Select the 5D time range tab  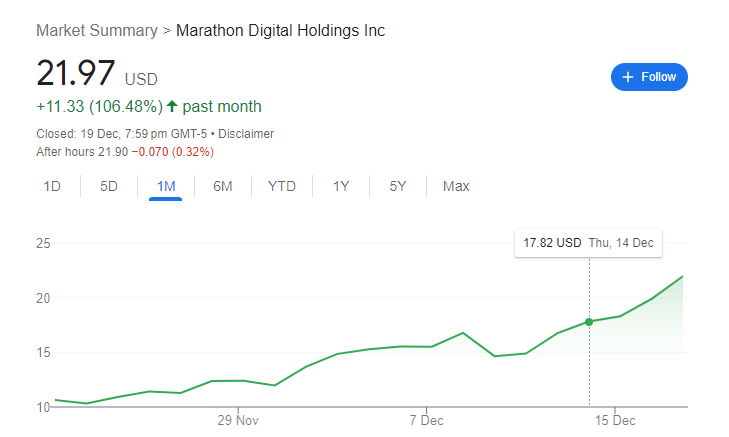coord(109,186)
